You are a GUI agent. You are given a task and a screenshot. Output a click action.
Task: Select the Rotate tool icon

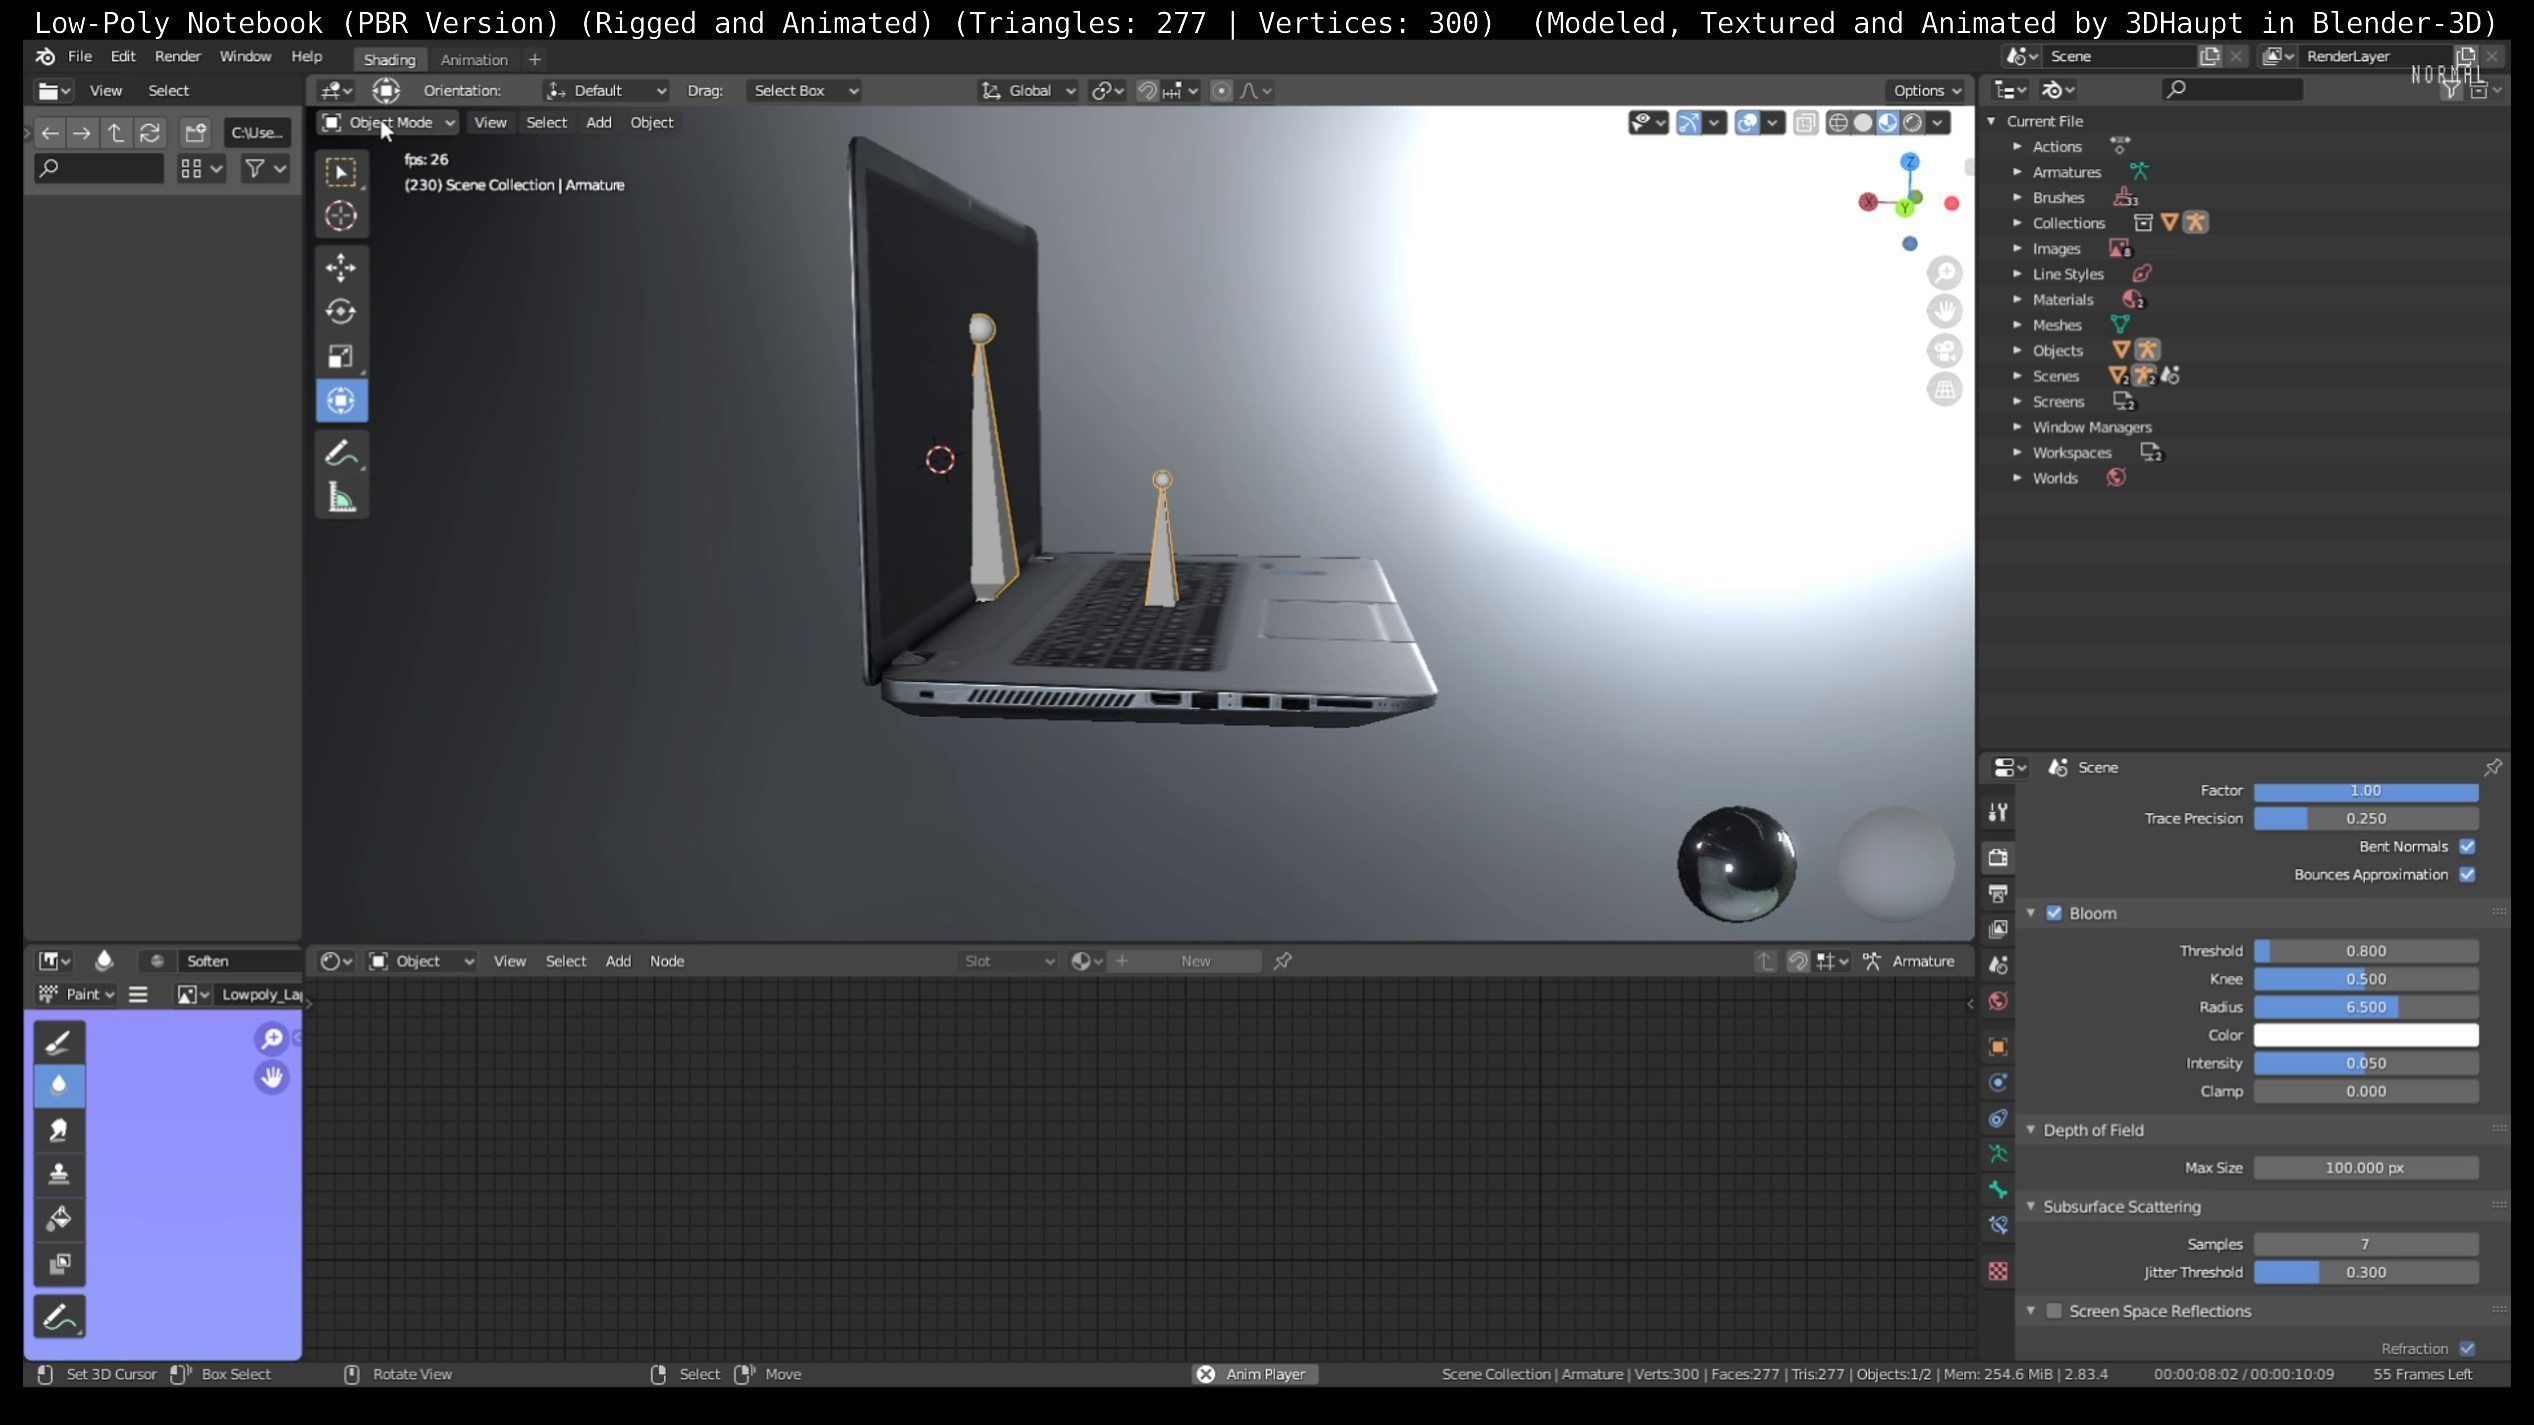pos(341,311)
